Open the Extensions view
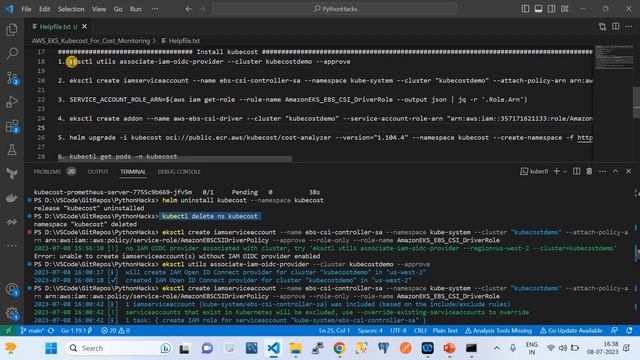640x360 pixels. coord(12,126)
